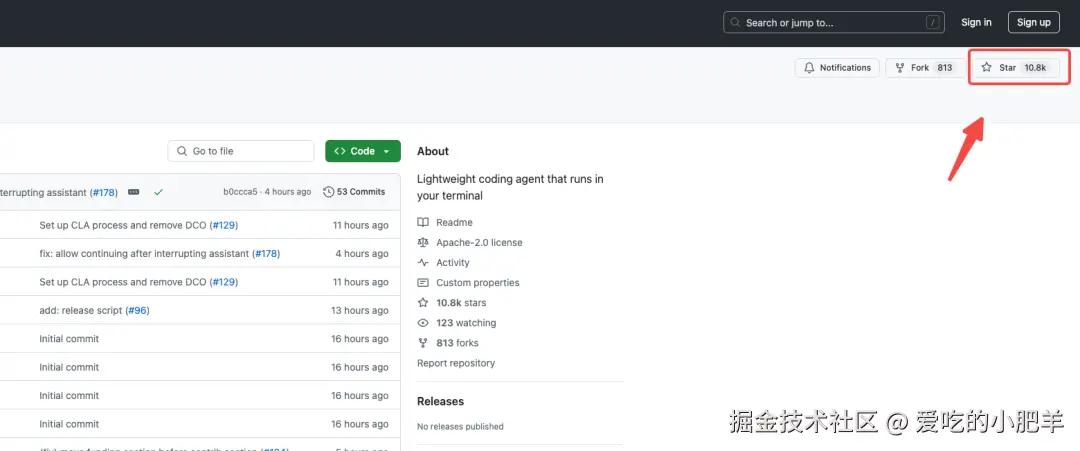Image resolution: width=1080 pixels, height=451 pixels.
Task: Click '13 hours ago' timestamp
Action: 360,311
